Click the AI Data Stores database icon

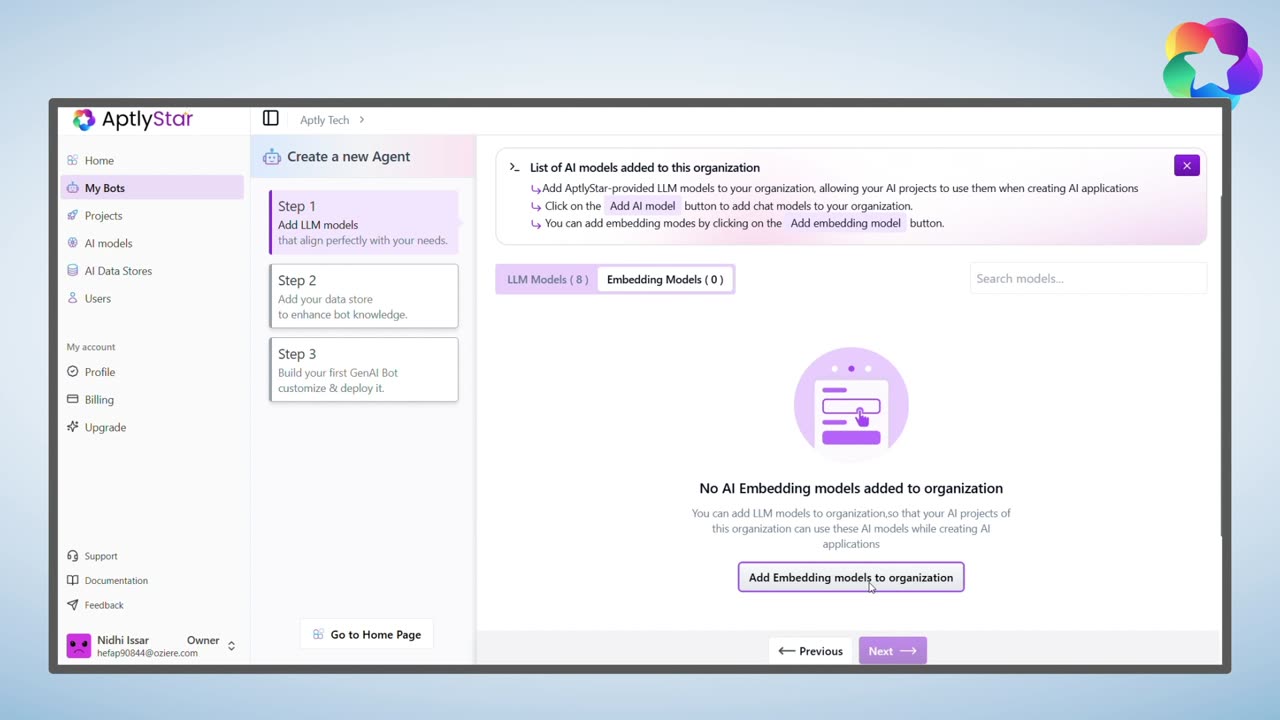coord(72,270)
